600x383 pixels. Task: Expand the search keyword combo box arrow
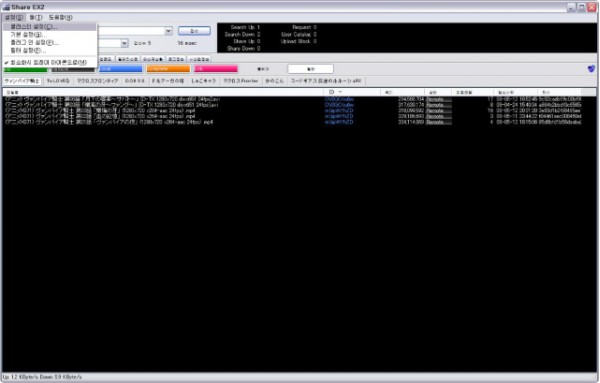168,31
